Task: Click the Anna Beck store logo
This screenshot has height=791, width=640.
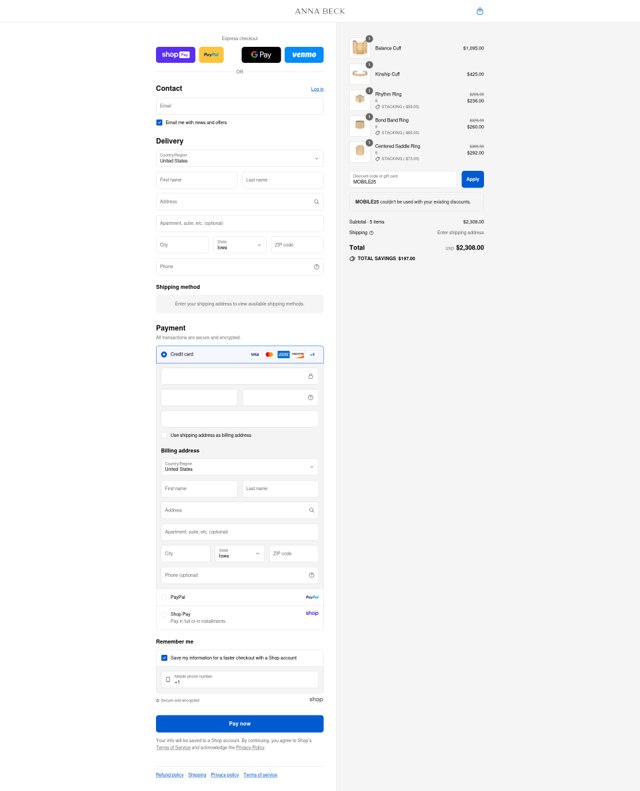Action: pos(320,11)
